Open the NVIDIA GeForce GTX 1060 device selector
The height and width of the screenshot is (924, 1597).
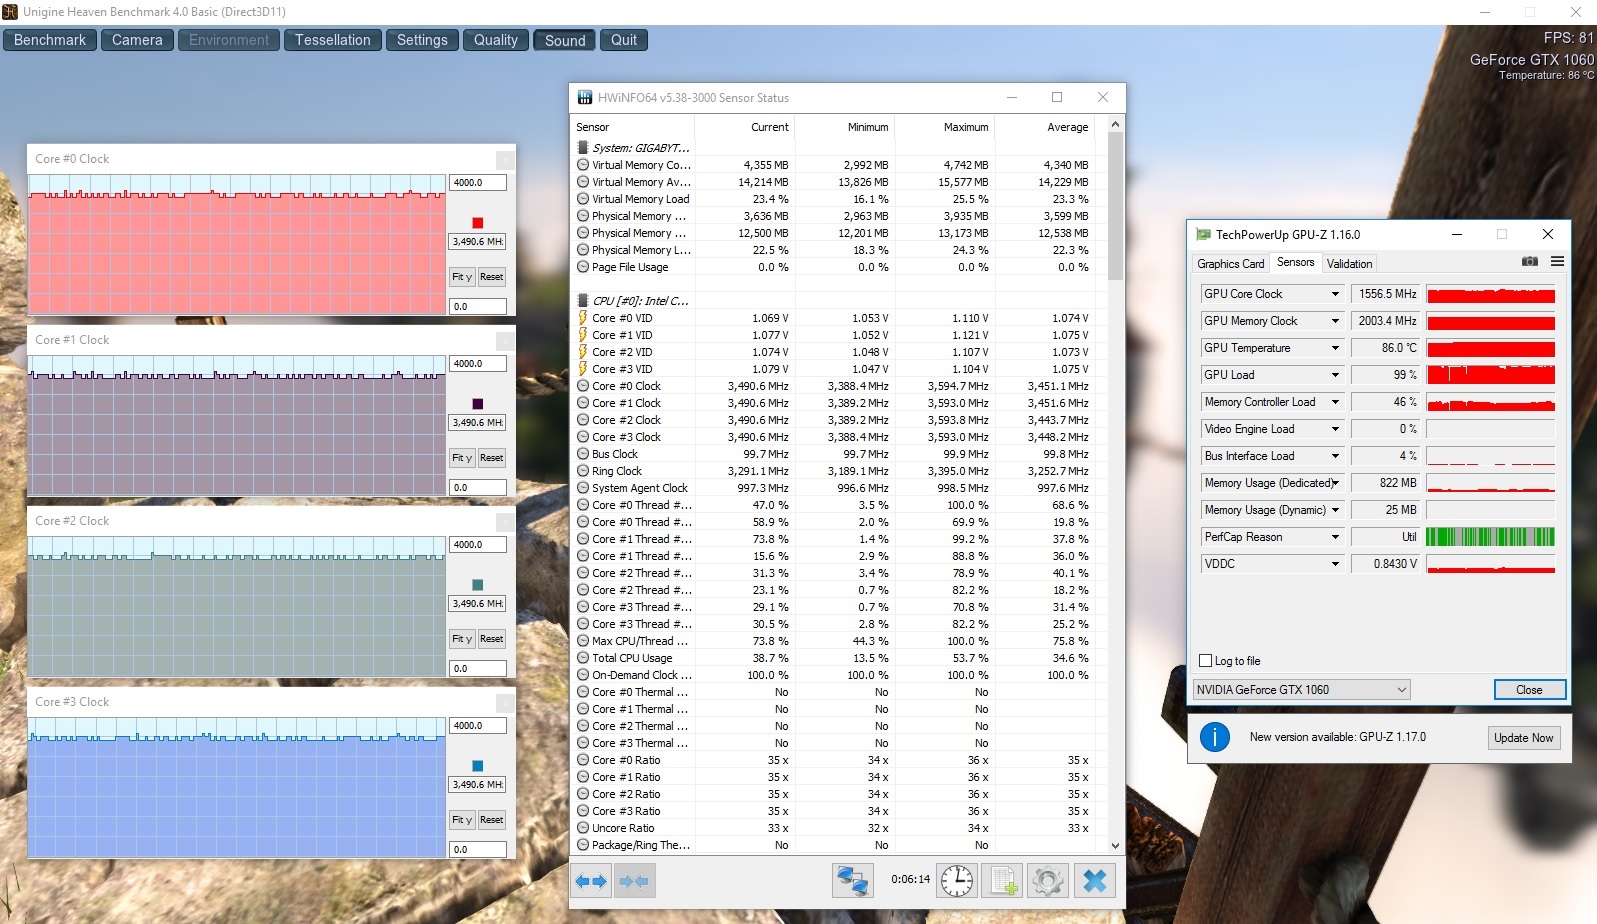click(1301, 690)
